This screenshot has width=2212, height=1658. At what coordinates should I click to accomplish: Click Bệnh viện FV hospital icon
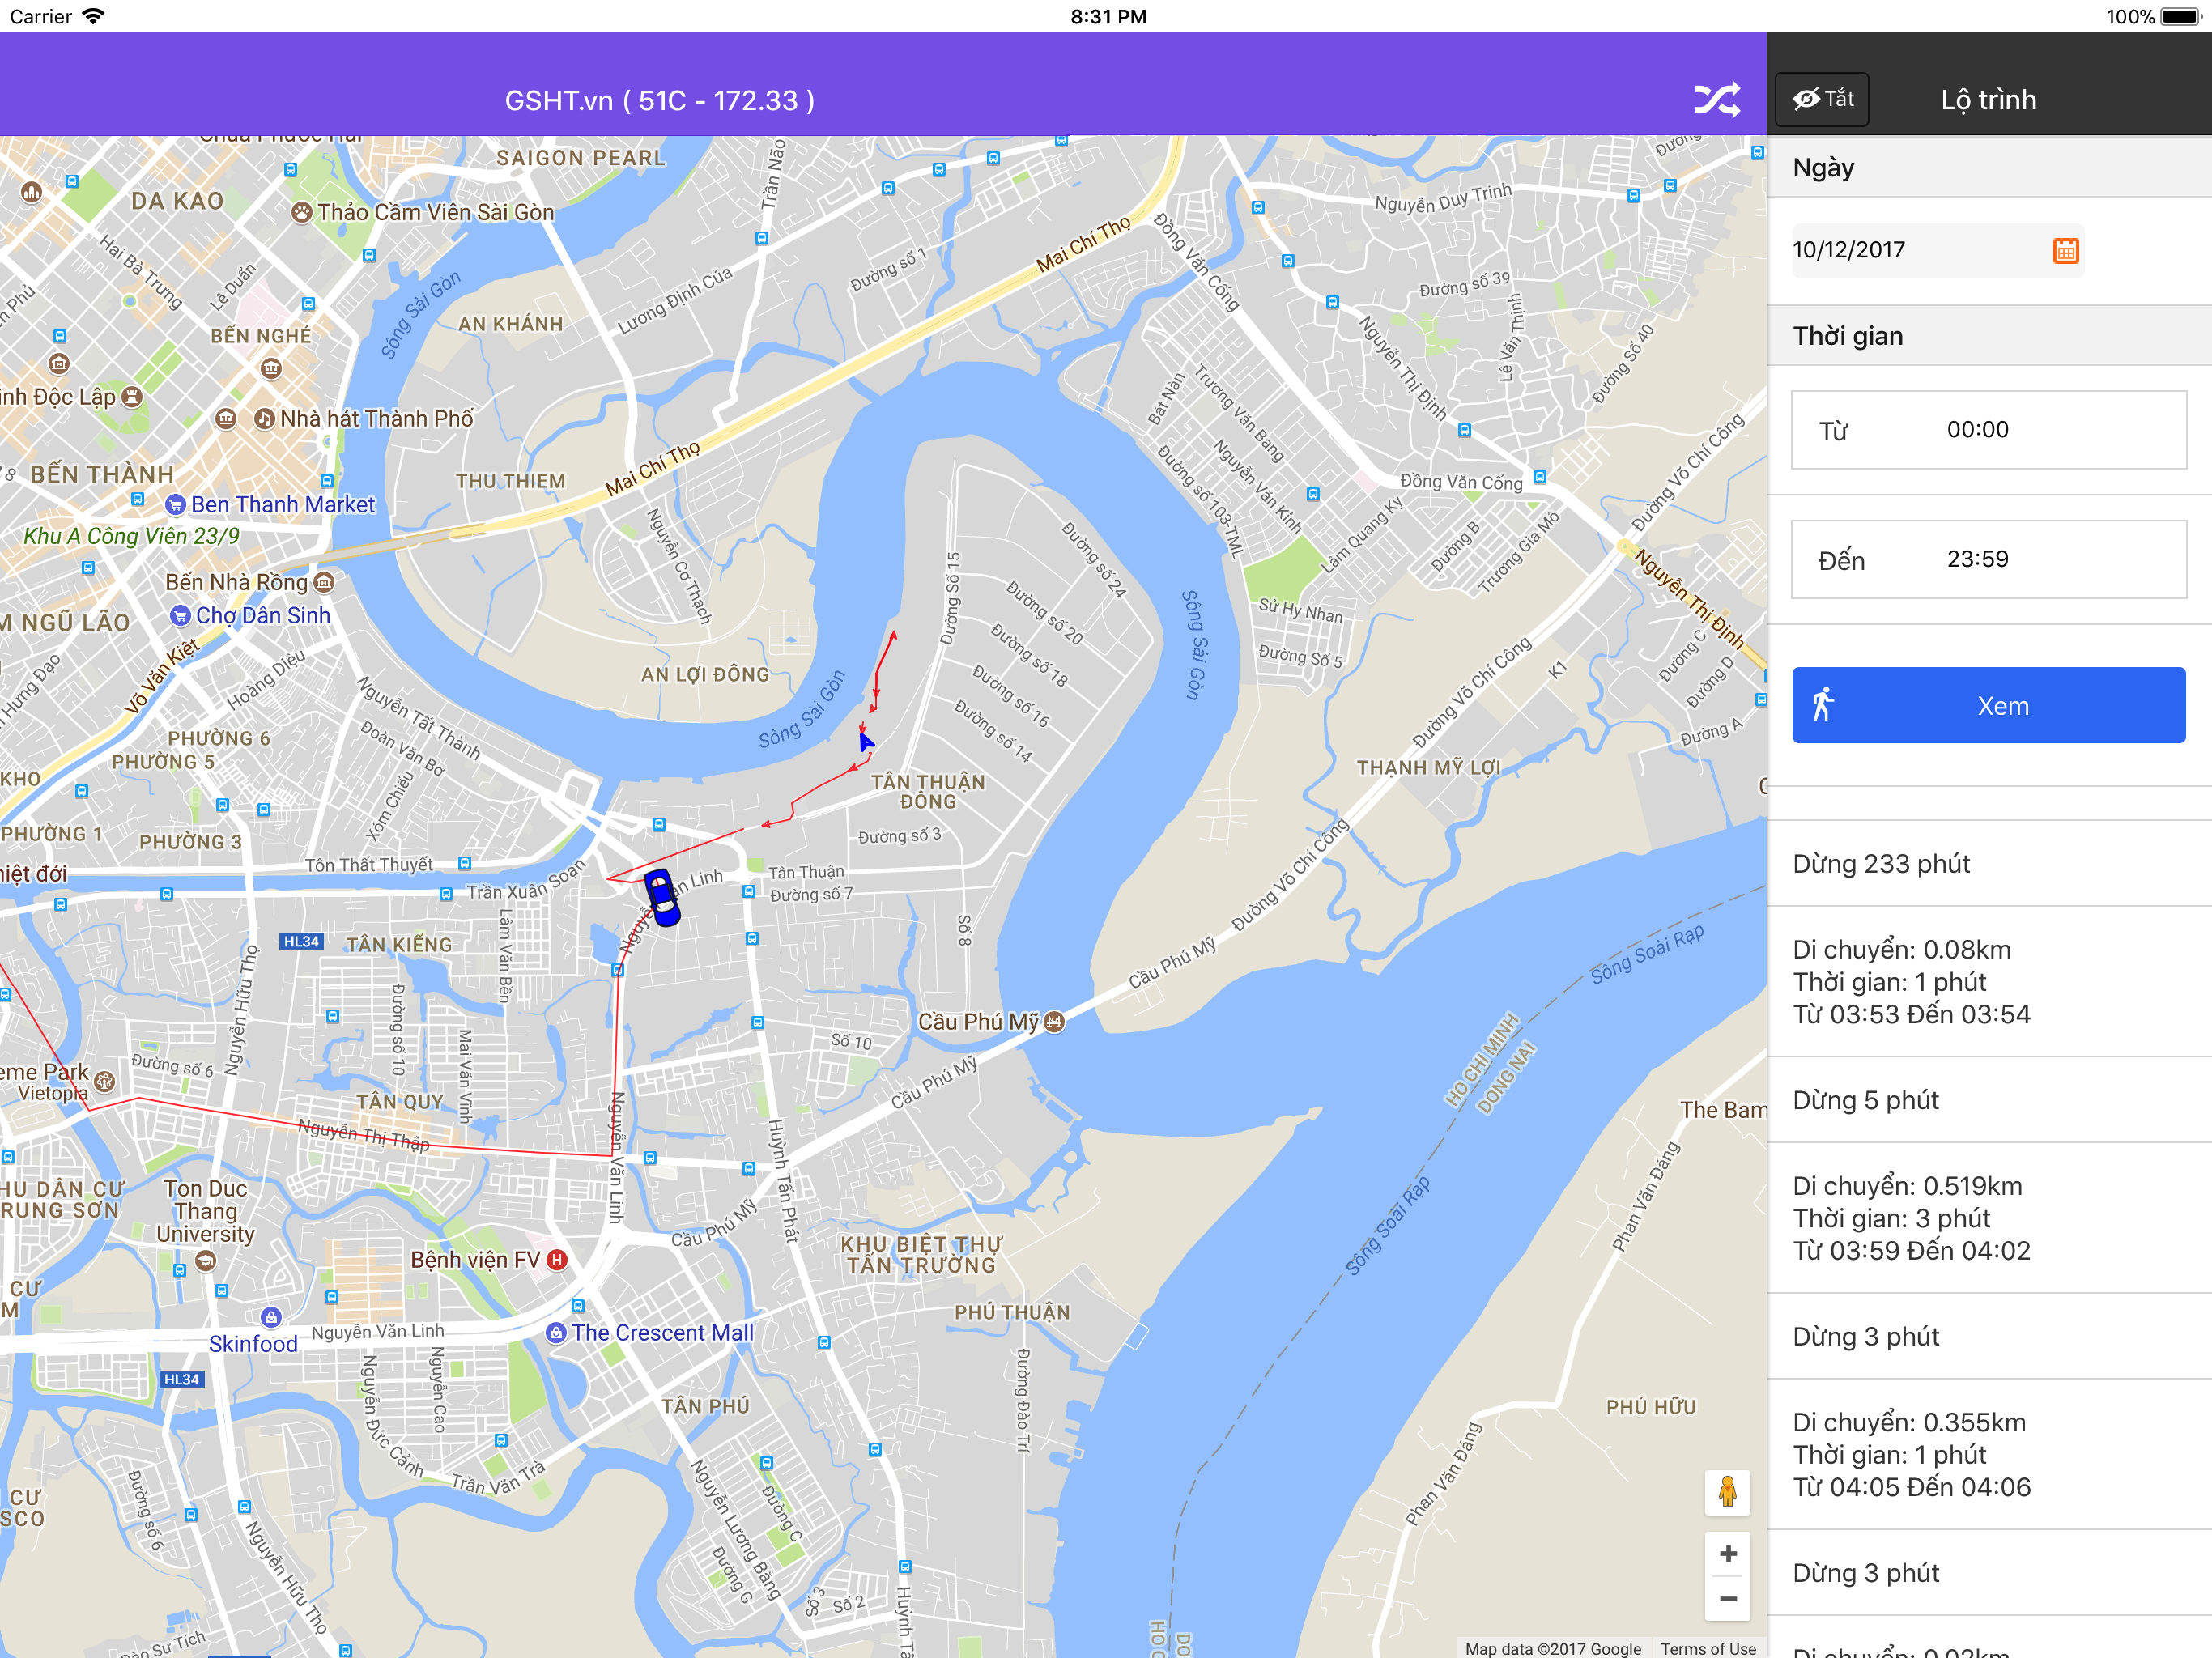557,1260
